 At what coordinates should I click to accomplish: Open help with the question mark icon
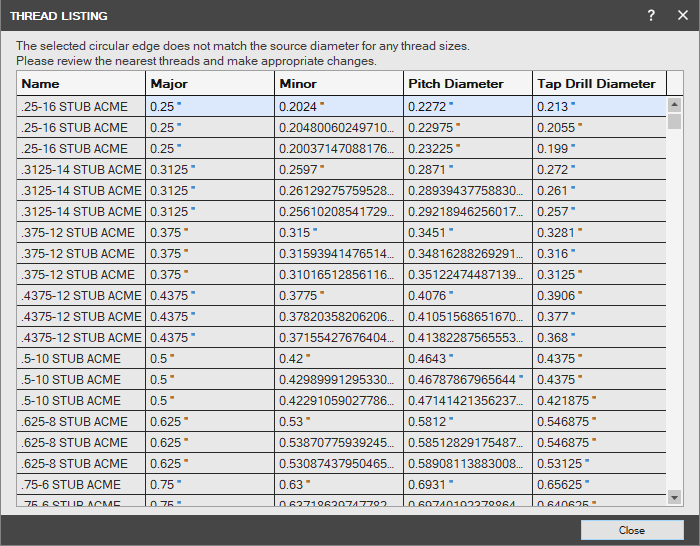coord(651,16)
